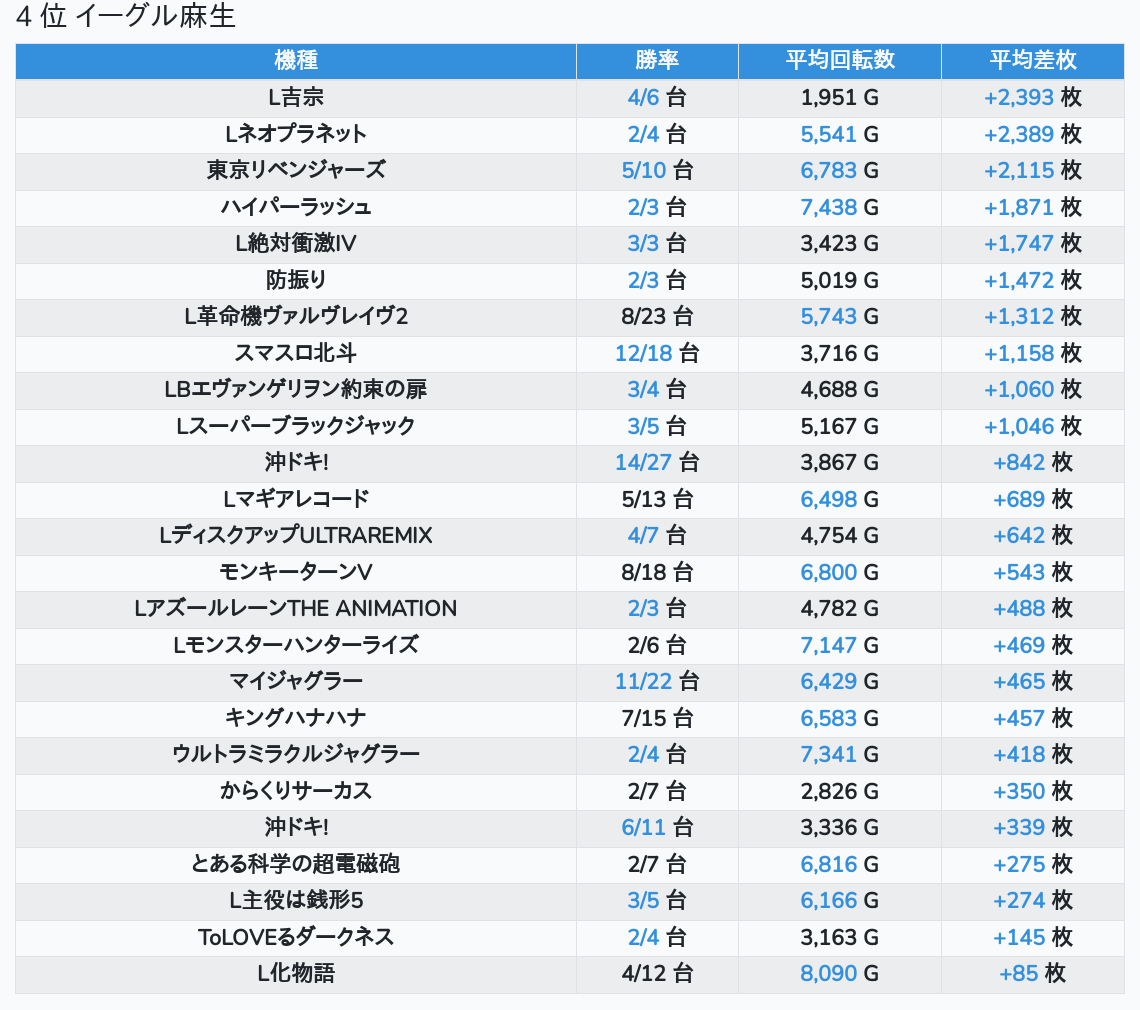Screen dimensions: 1140x1010
Task: Click the 11/22 台 win rate for マイジャグラー
Action: [x=657, y=681]
